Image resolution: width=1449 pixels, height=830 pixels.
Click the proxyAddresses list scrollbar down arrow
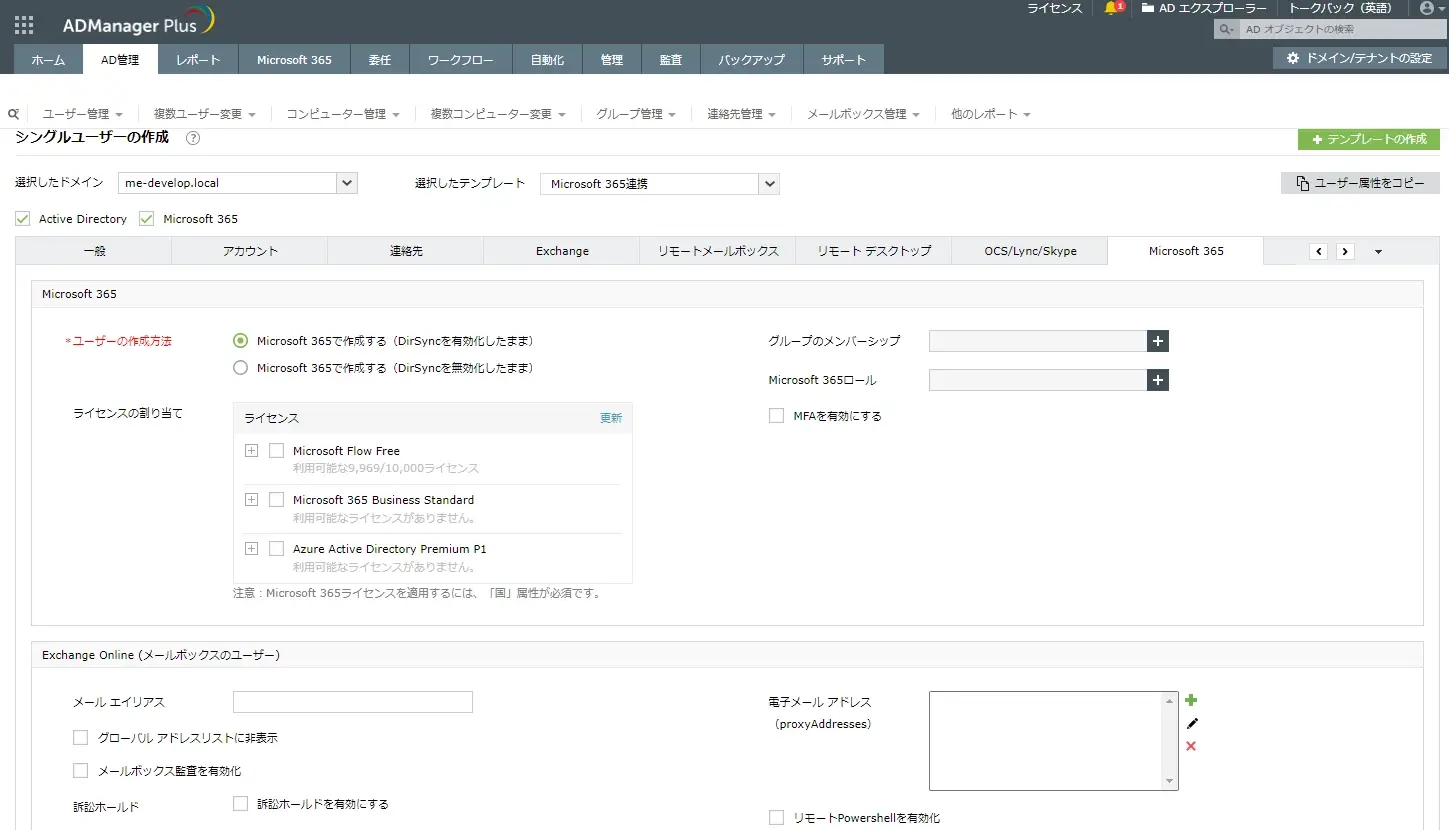pos(1170,781)
